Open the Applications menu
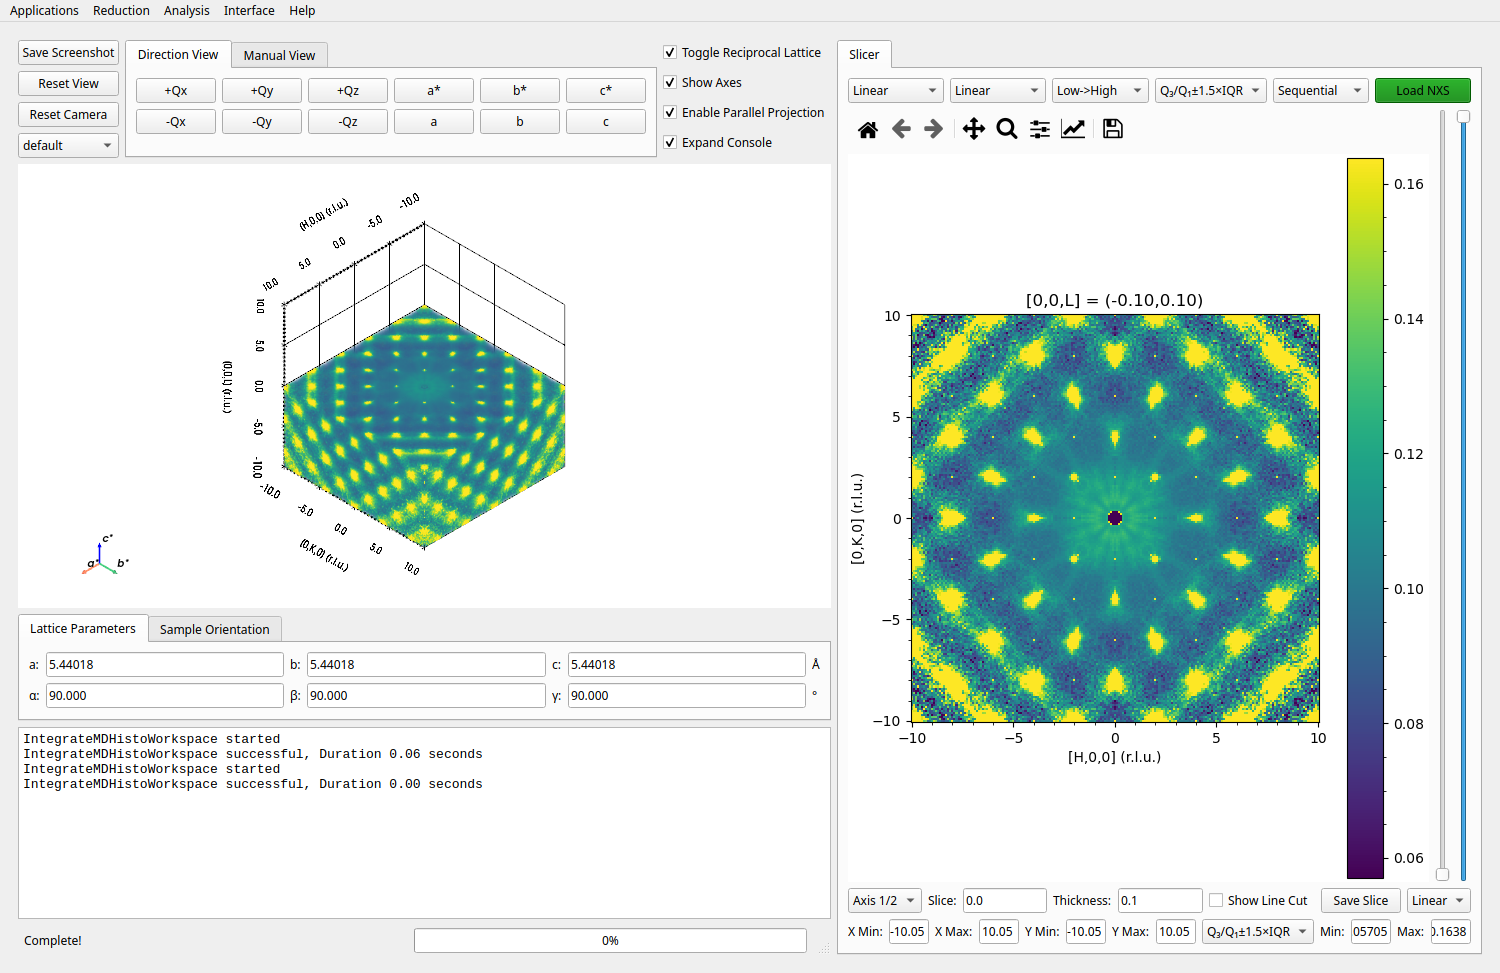The height and width of the screenshot is (973, 1500). pyautogui.click(x=44, y=10)
